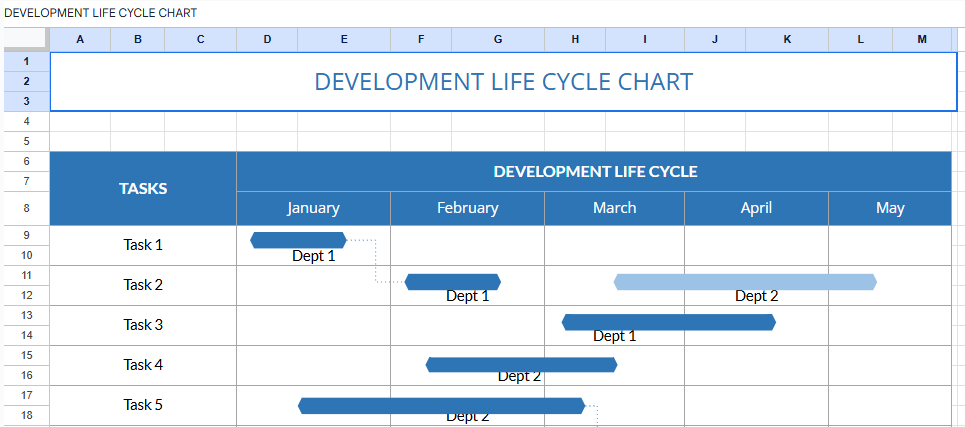Select the TASKS header cell
965x427 pixels.
(143, 188)
